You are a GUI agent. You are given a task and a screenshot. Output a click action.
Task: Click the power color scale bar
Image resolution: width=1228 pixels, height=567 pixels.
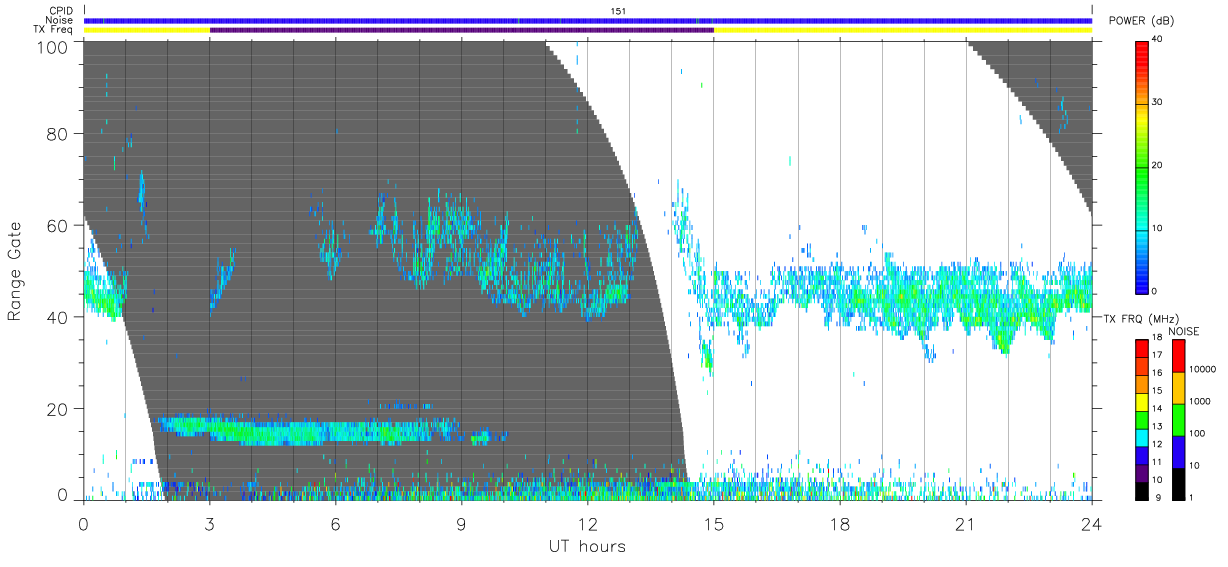coord(1142,166)
